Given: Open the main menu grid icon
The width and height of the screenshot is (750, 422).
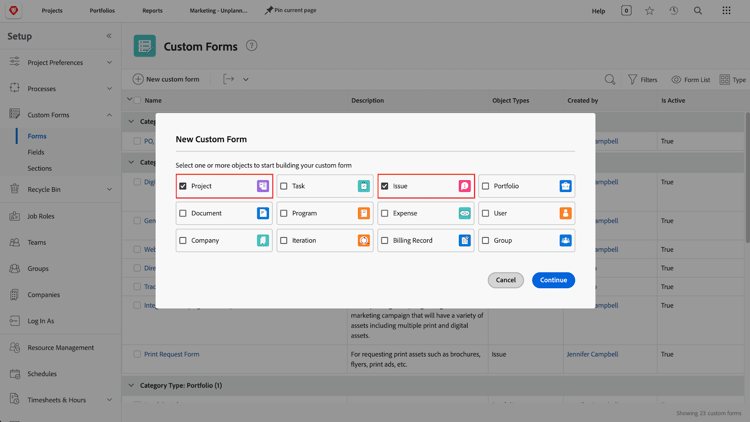Looking at the screenshot, I should 726,11.
